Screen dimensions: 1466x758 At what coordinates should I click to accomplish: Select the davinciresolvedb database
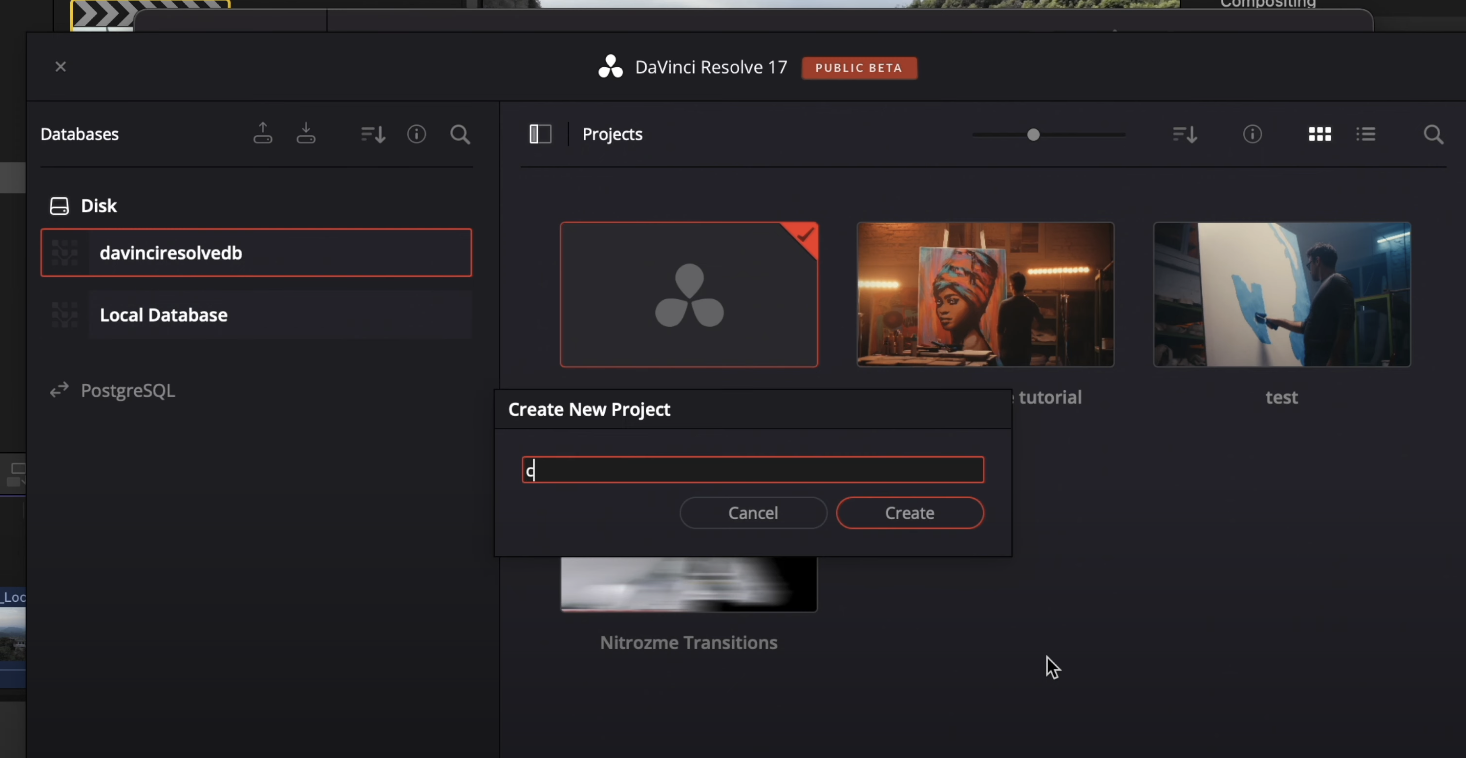pyautogui.click(x=256, y=253)
